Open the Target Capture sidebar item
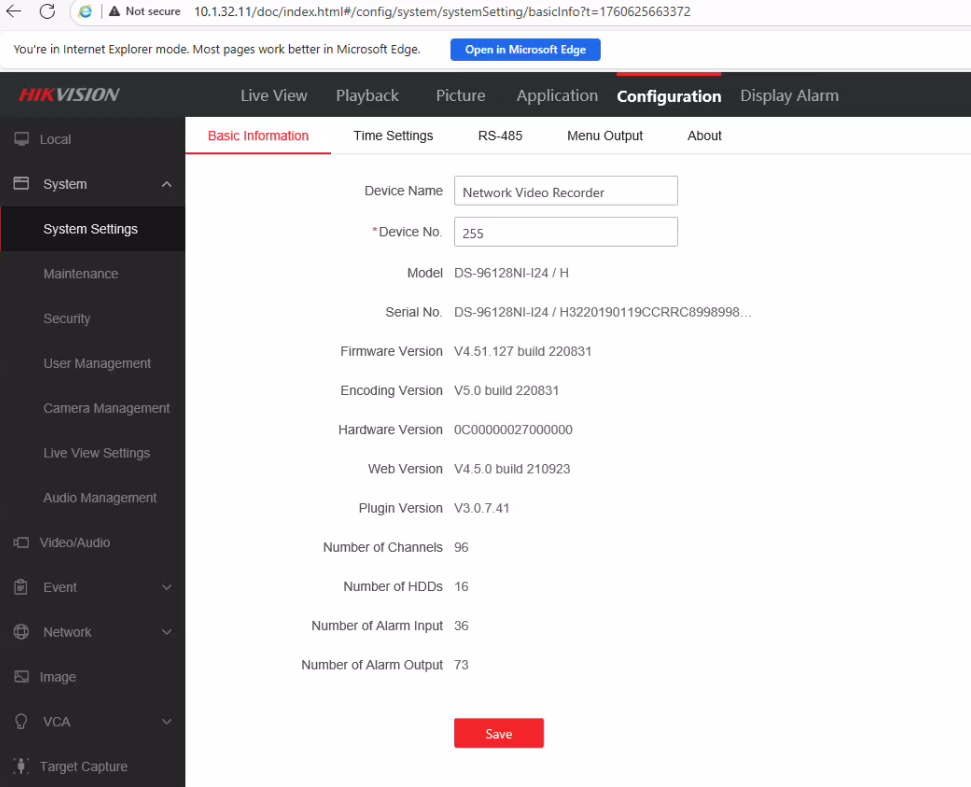The image size is (971, 787). click(x=93, y=766)
